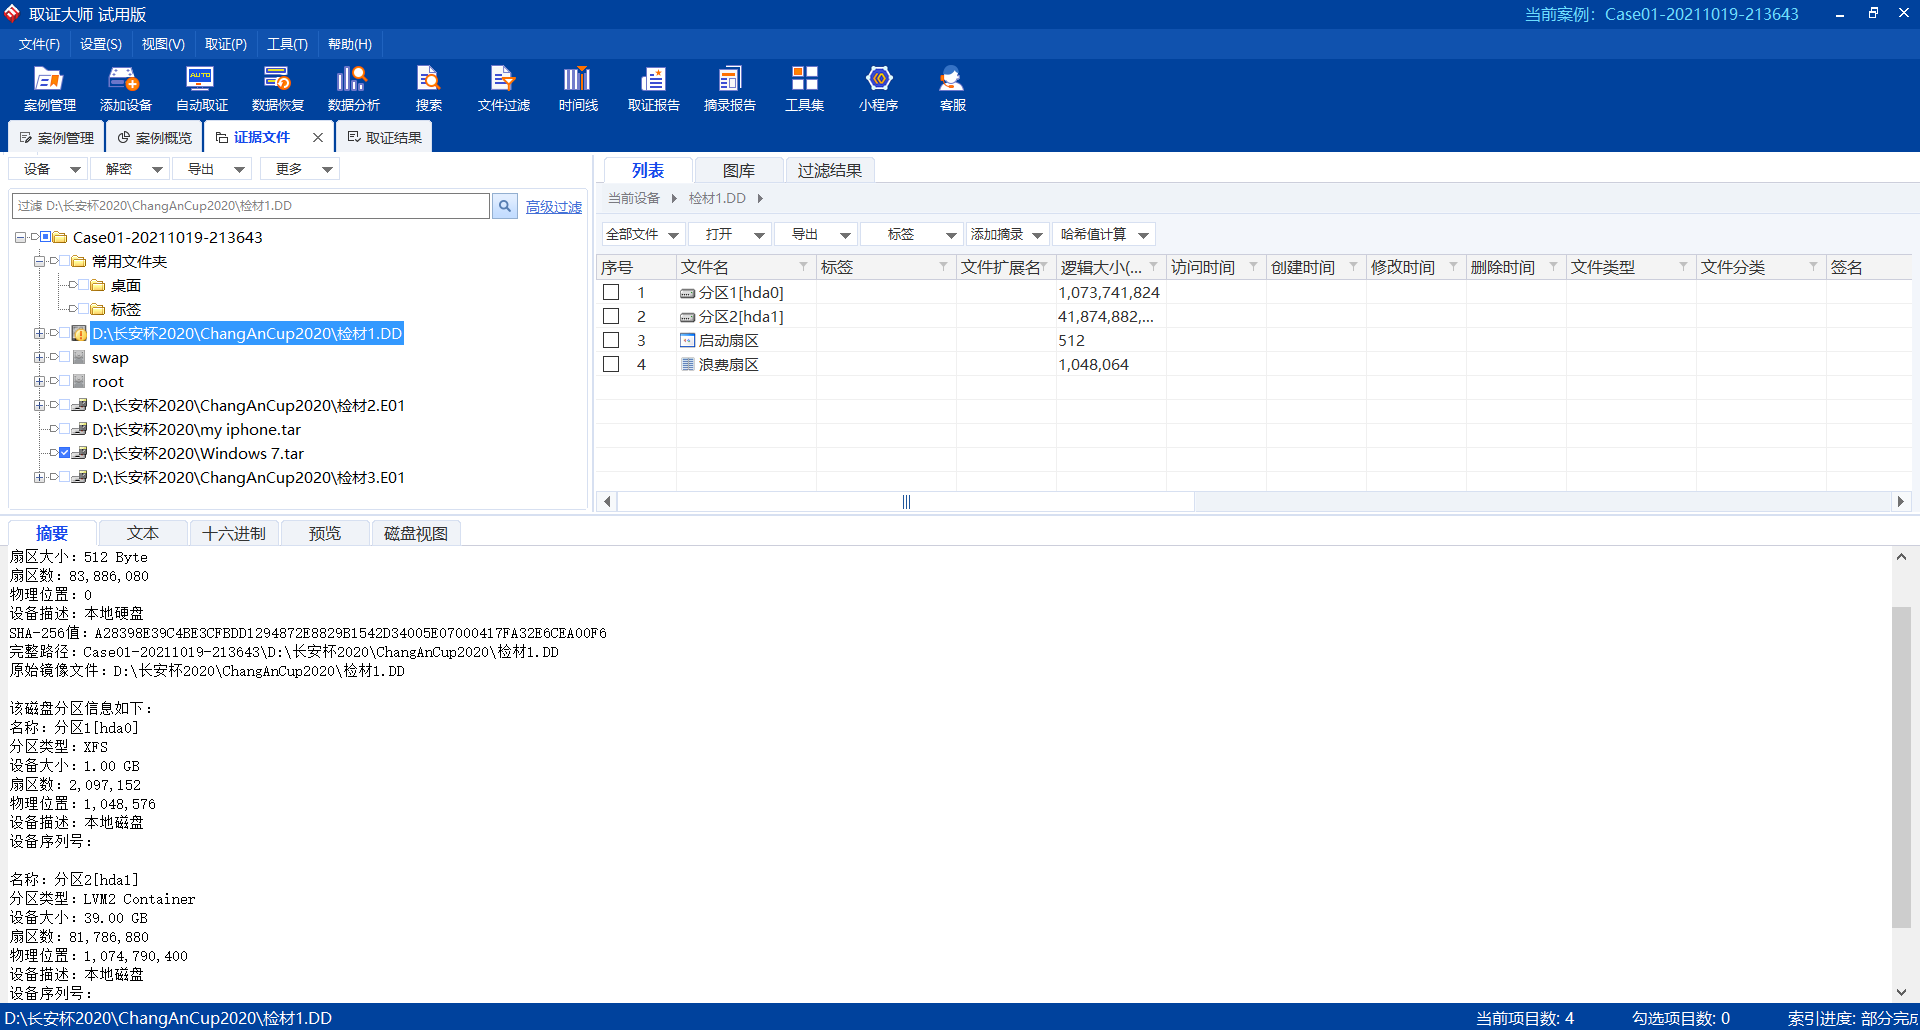Image resolution: width=1920 pixels, height=1030 pixels.
Task: Open the left panel 导出 dropdown
Action: (x=213, y=169)
